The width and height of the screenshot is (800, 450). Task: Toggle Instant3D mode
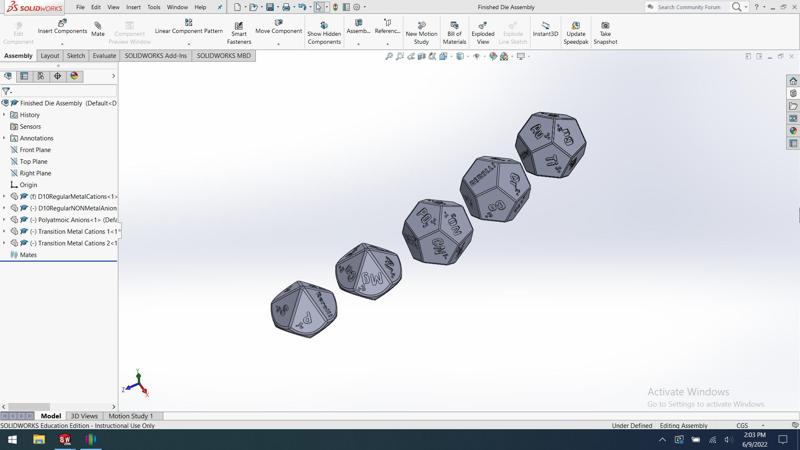coord(545,29)
